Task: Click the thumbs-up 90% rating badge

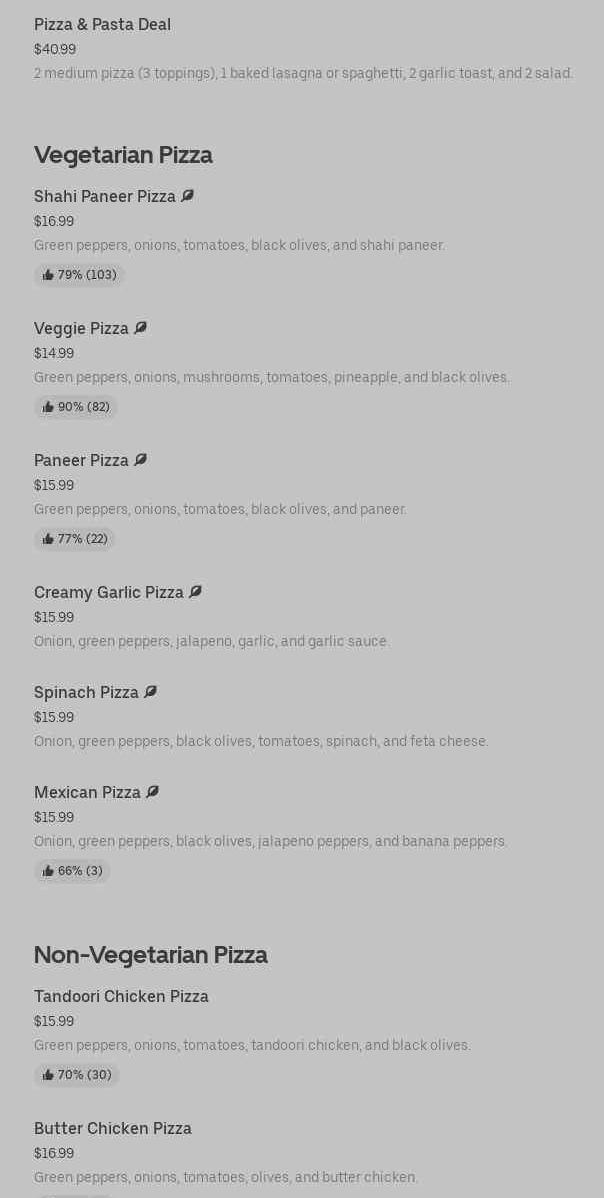Action: click(76, 407)
